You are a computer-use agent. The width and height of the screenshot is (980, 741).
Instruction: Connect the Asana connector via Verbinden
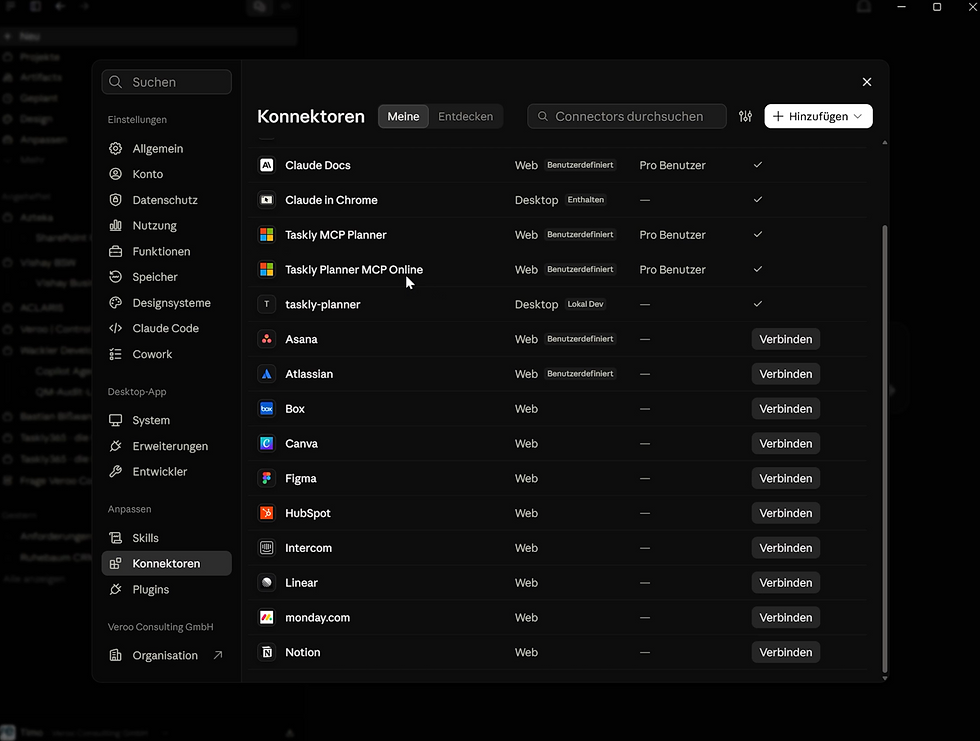[786, 339]
